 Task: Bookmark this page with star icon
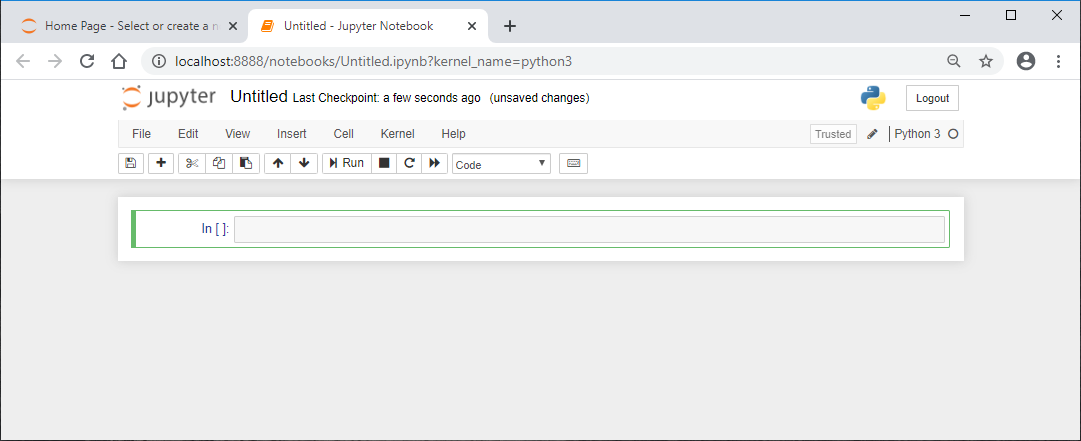(986, 61)
